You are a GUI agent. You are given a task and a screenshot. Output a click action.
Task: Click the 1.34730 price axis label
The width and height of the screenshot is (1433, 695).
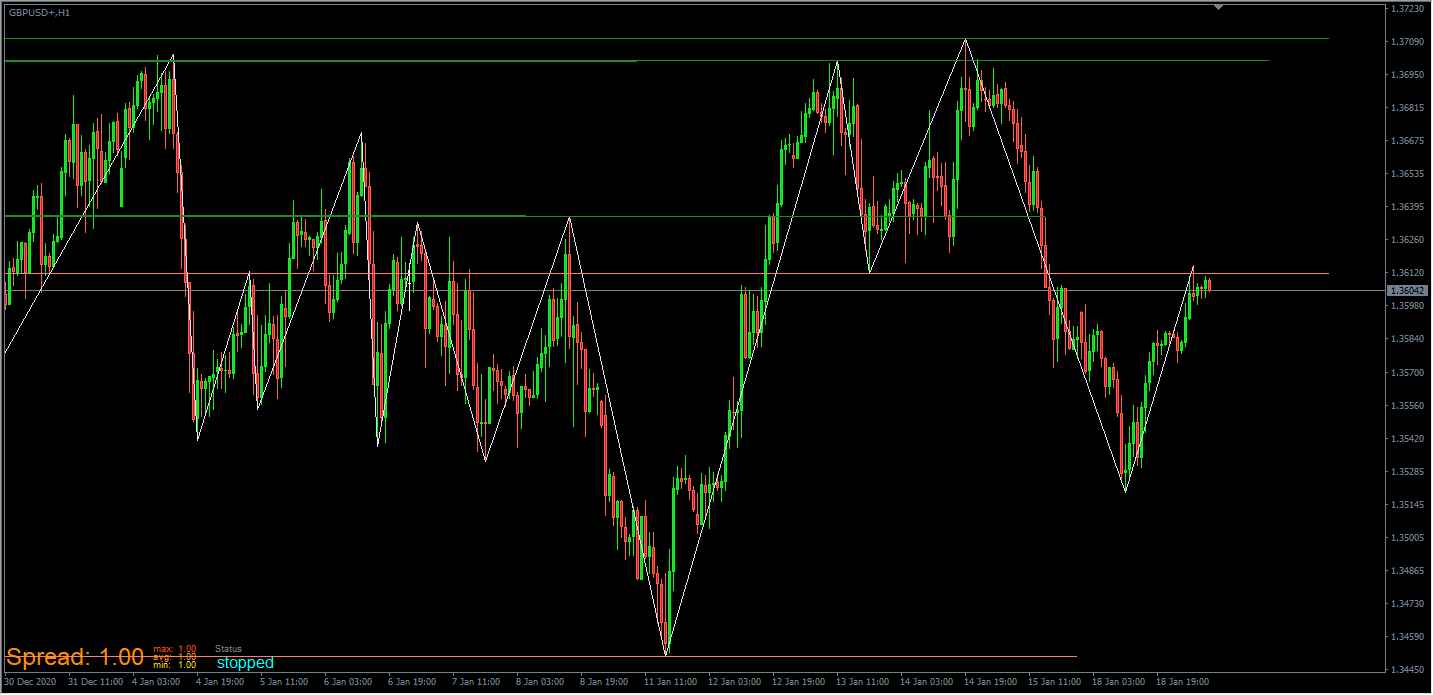coord(1407,603)
